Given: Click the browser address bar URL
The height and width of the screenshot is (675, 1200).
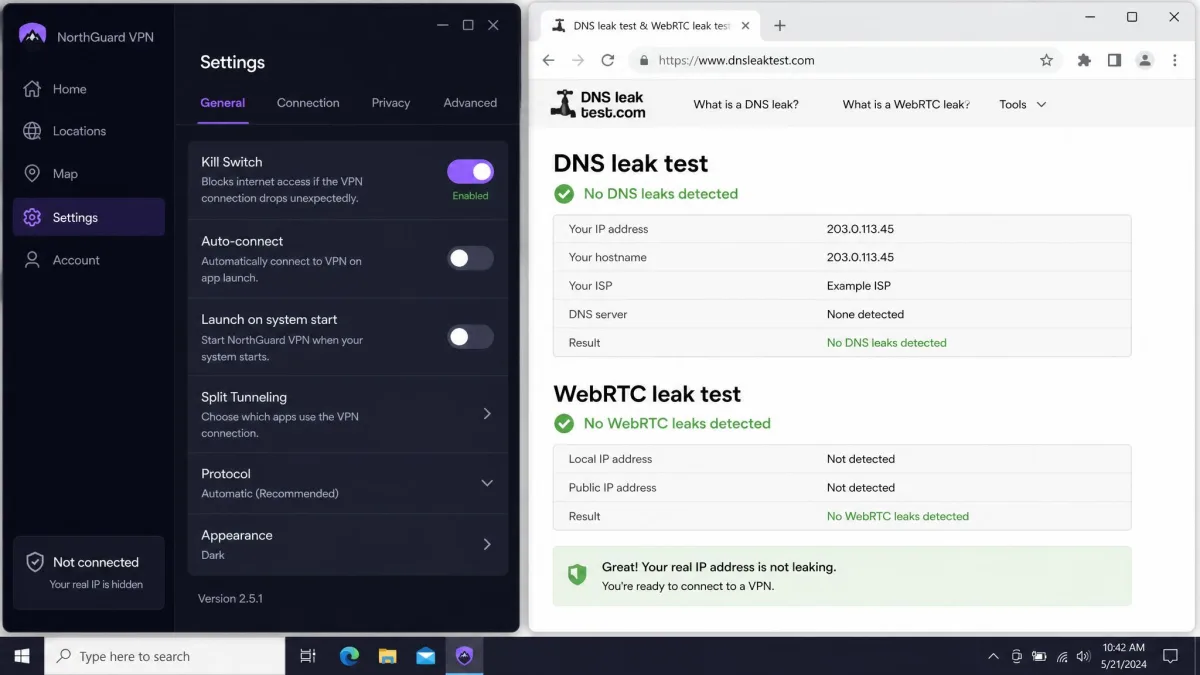Looking at the screenshot, I should (736, 60).
